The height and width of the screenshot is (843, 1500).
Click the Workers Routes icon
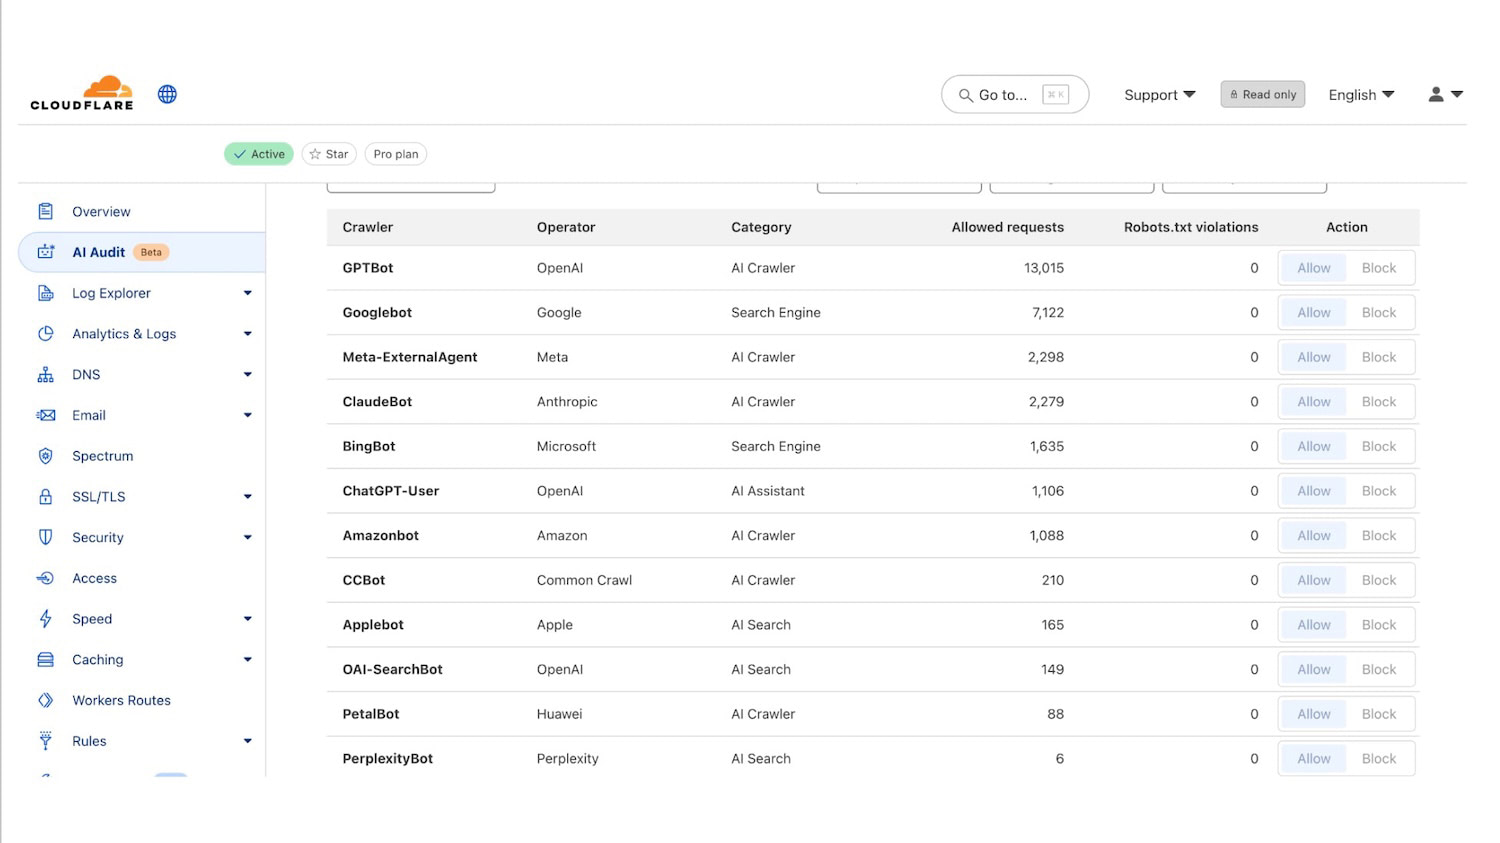[46, 700]
